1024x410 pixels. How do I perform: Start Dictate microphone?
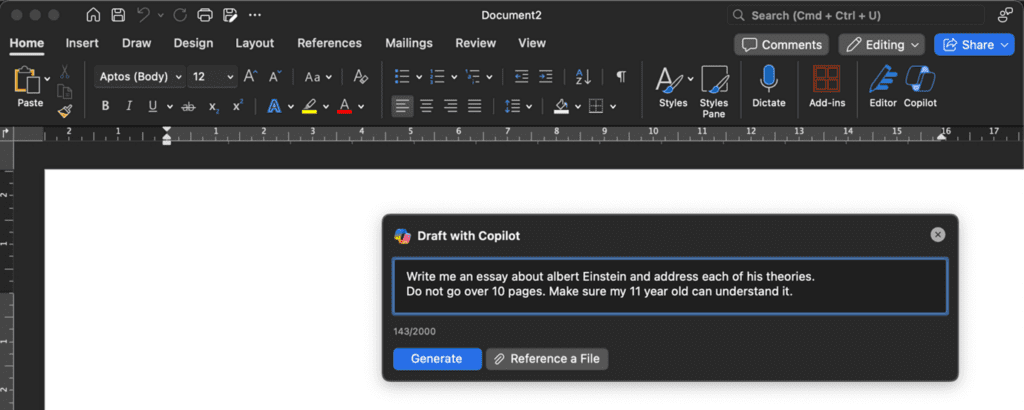[x=769, y=87]
